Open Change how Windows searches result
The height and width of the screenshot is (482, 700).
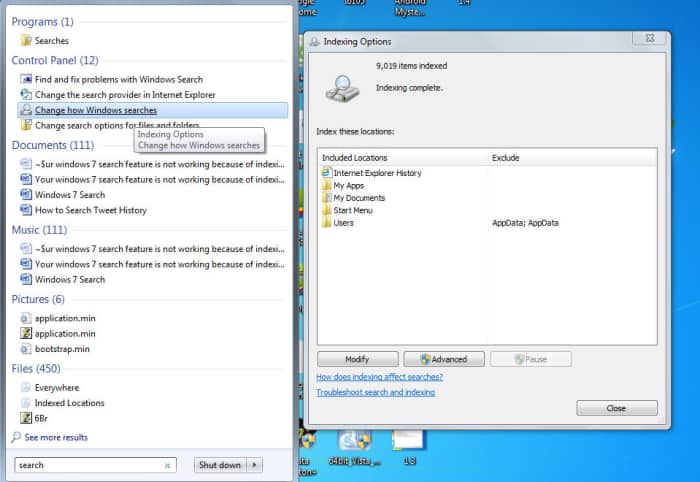153,110
